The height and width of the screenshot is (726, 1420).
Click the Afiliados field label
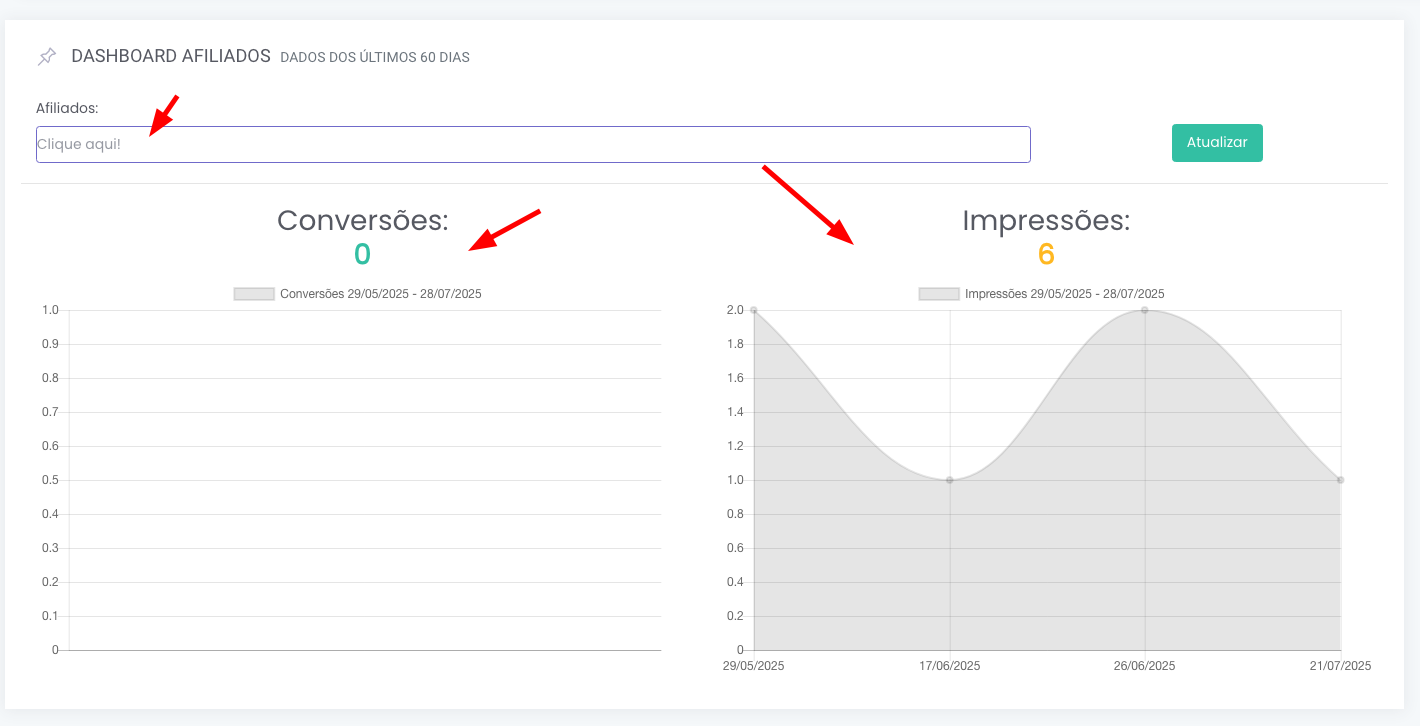pos(67,108)
